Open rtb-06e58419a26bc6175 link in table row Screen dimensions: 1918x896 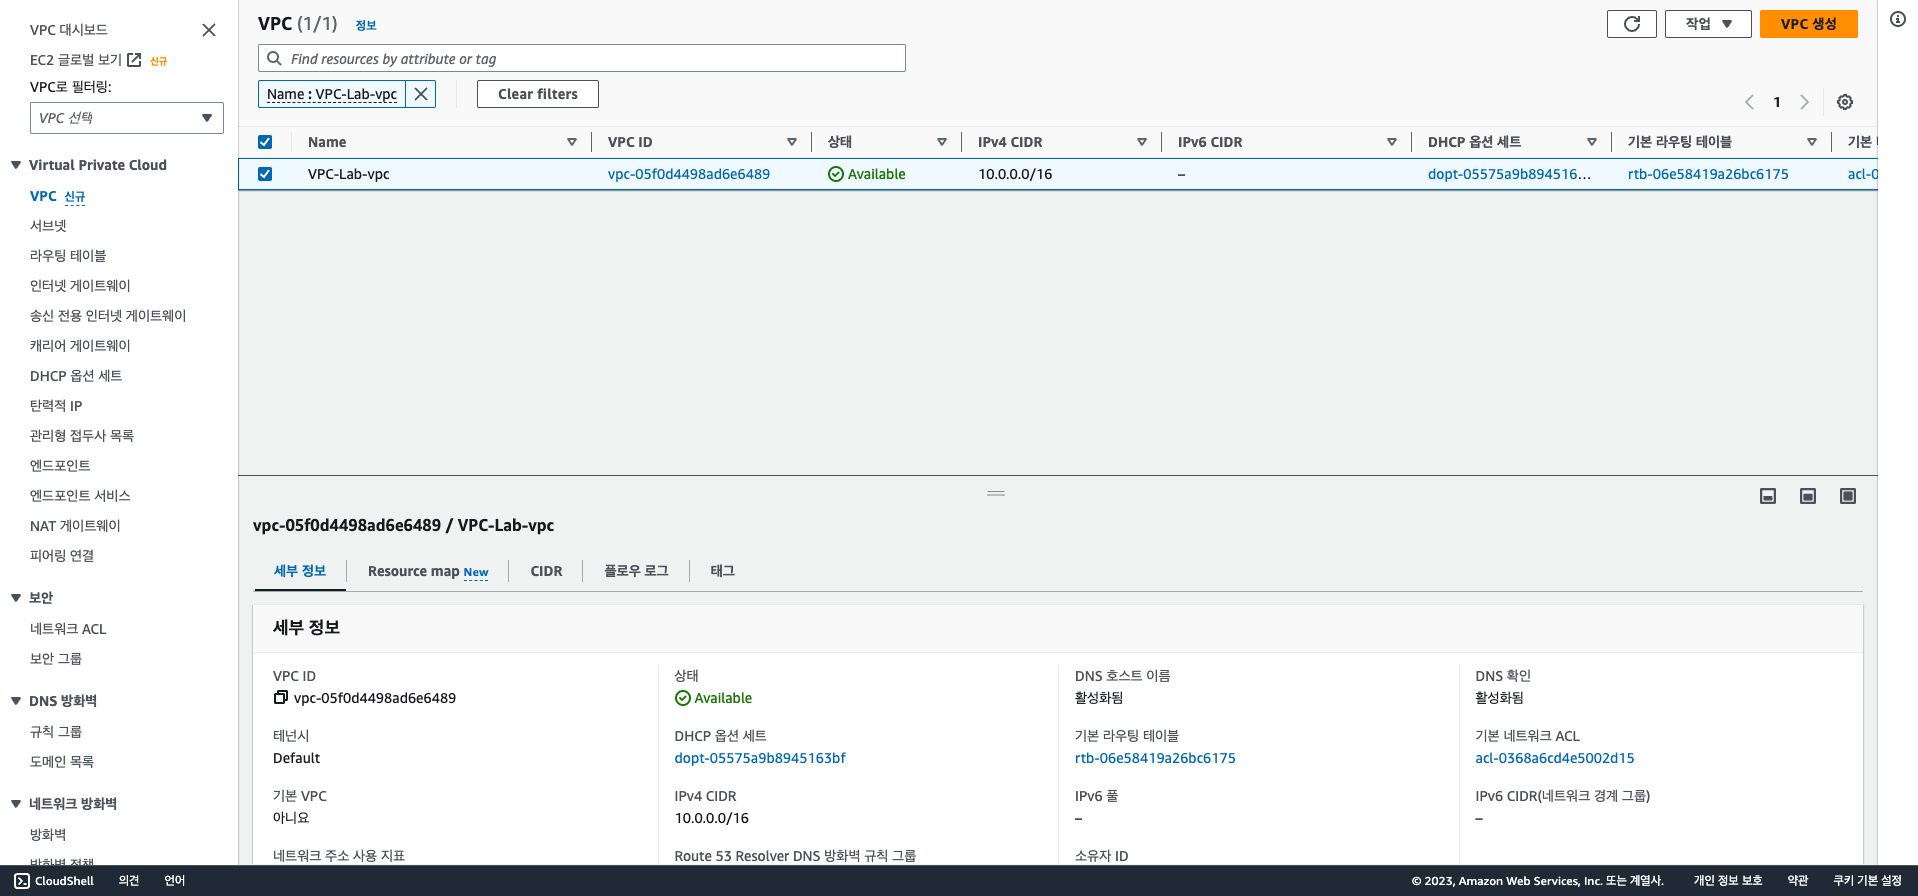(x=1708, y=174)
